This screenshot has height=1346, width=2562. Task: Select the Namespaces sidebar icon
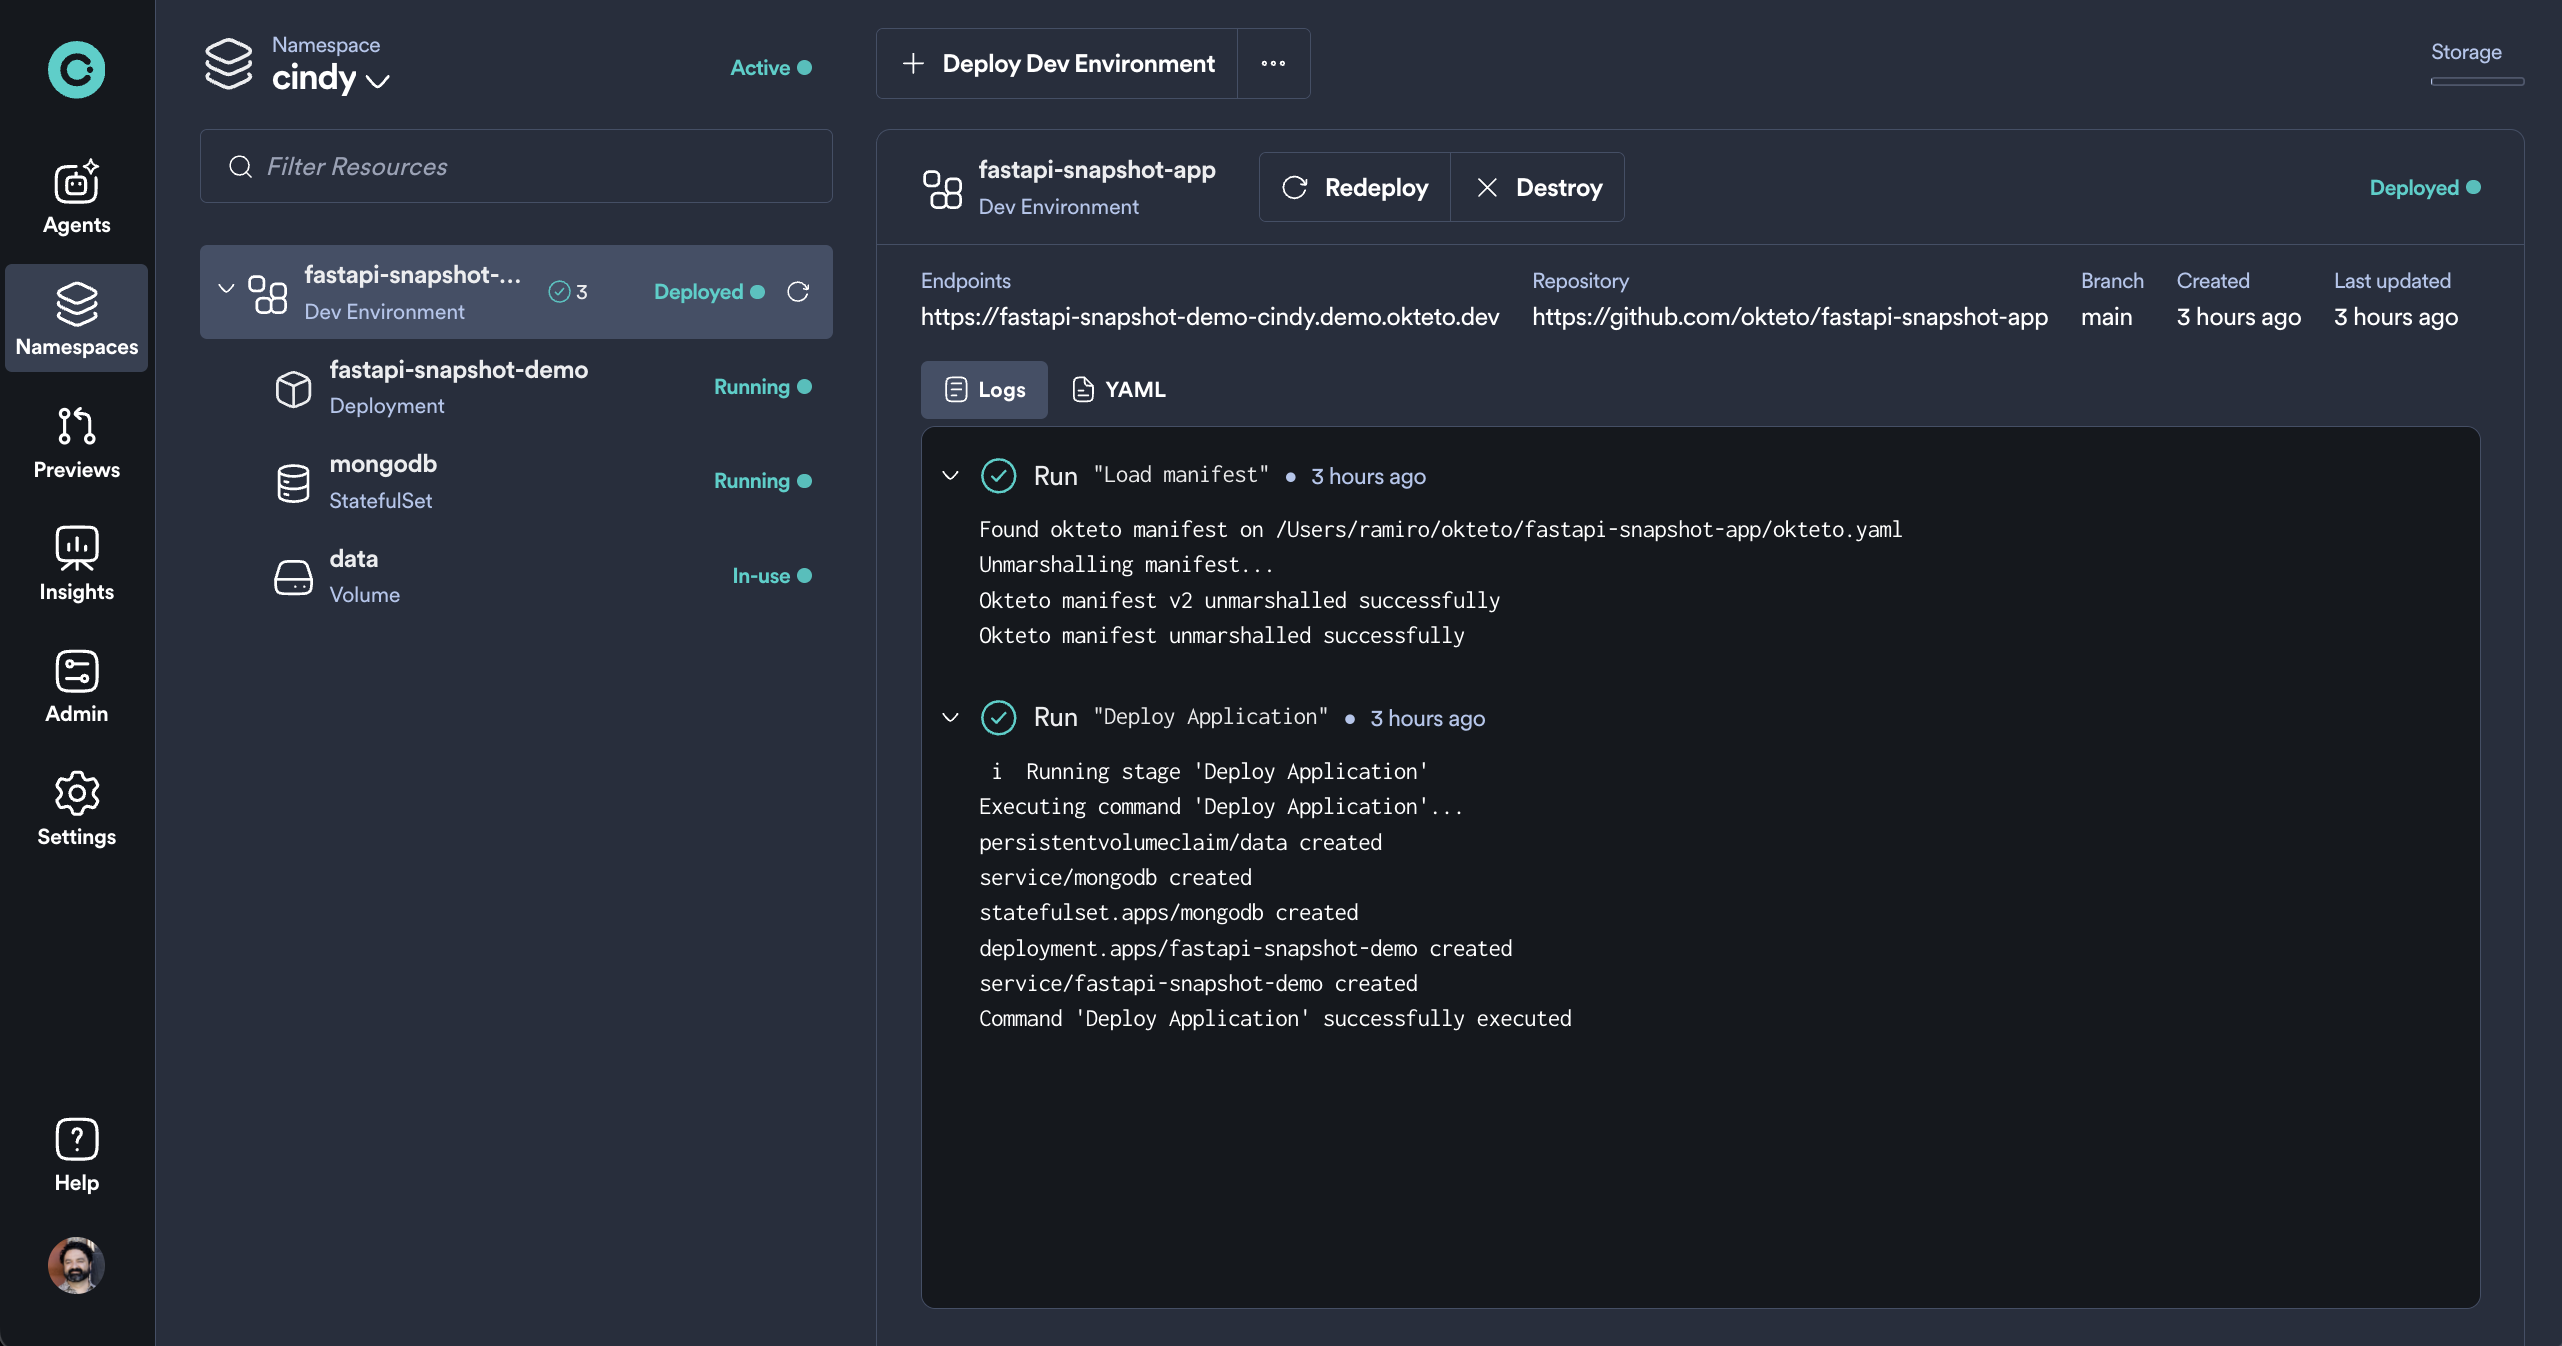76,319
